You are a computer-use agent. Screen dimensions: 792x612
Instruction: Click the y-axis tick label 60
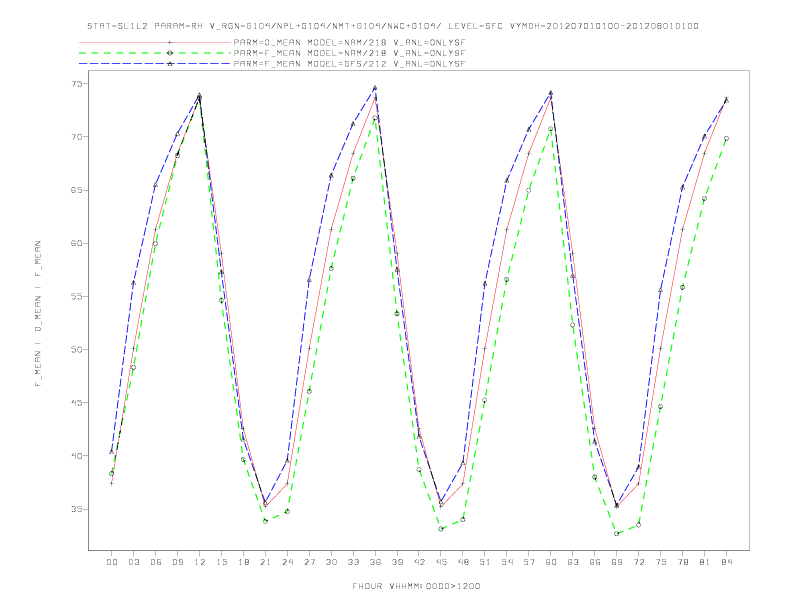point(76,243)
